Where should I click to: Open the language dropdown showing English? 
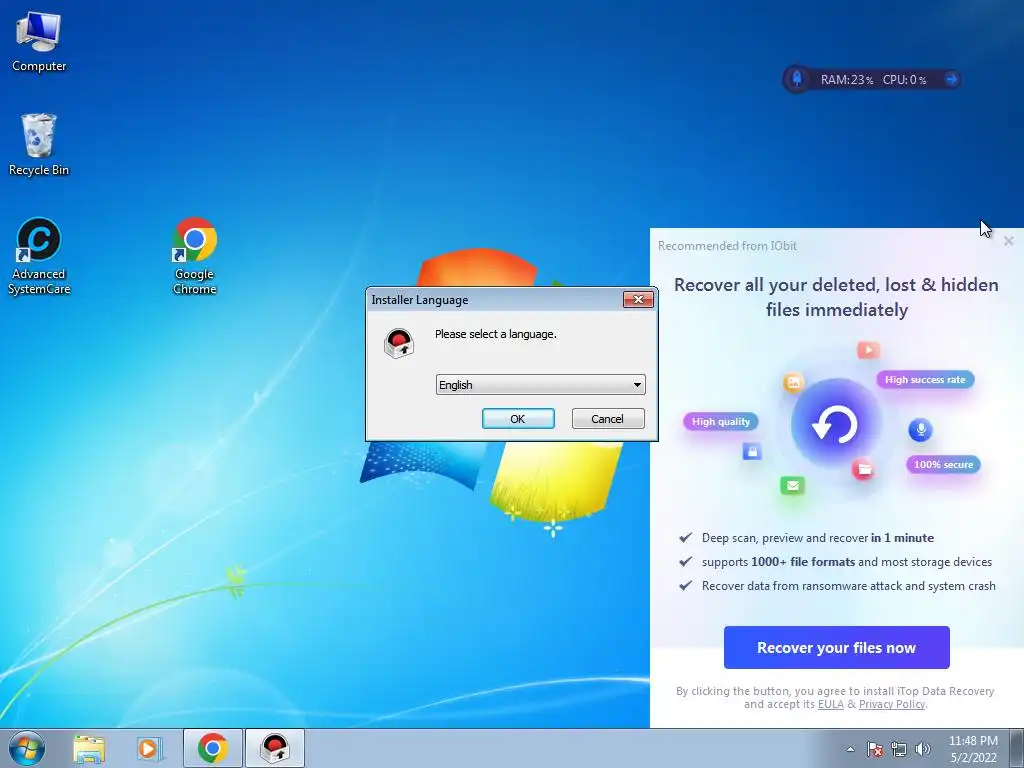pyautogui.click(x=541, y=385)
